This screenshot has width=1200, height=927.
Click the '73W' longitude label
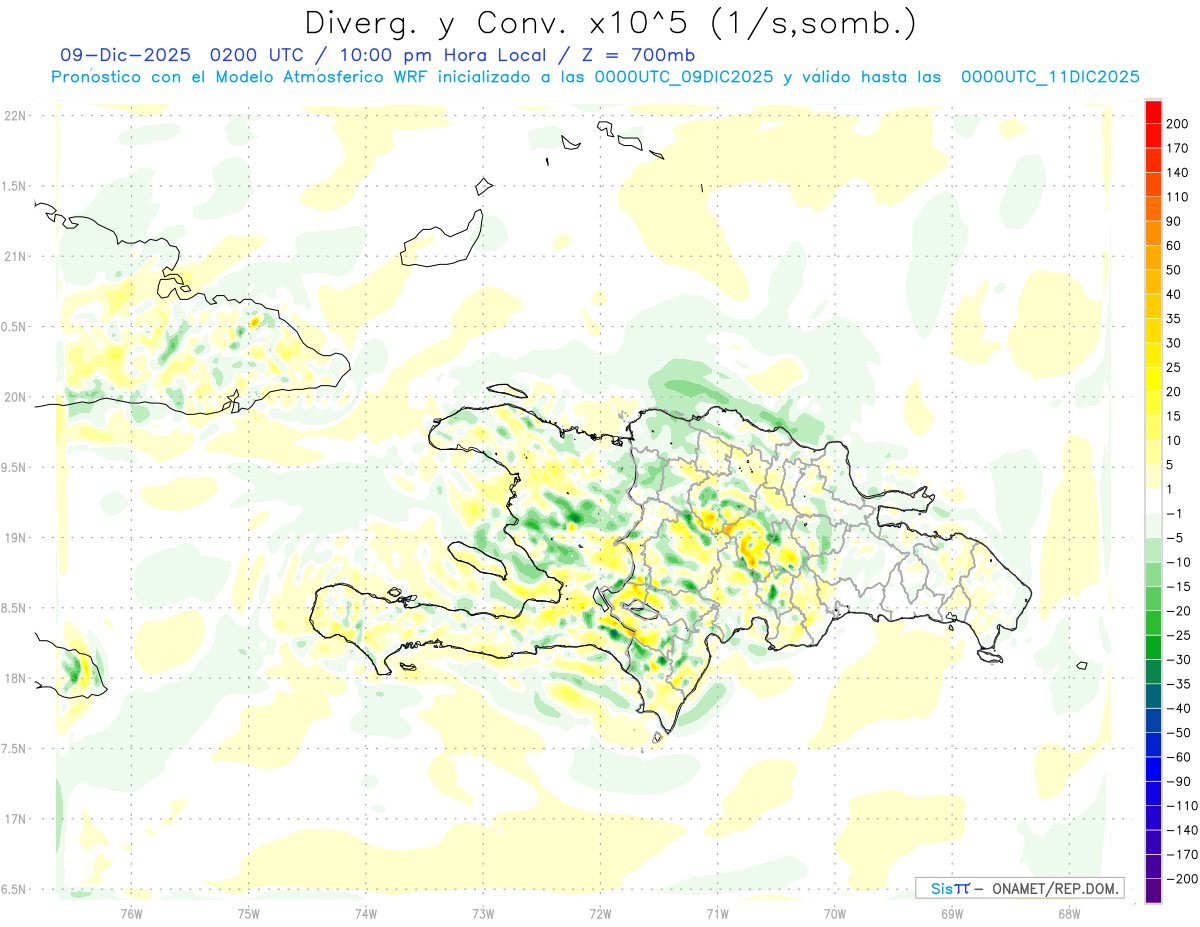click(x=483, y=913)
